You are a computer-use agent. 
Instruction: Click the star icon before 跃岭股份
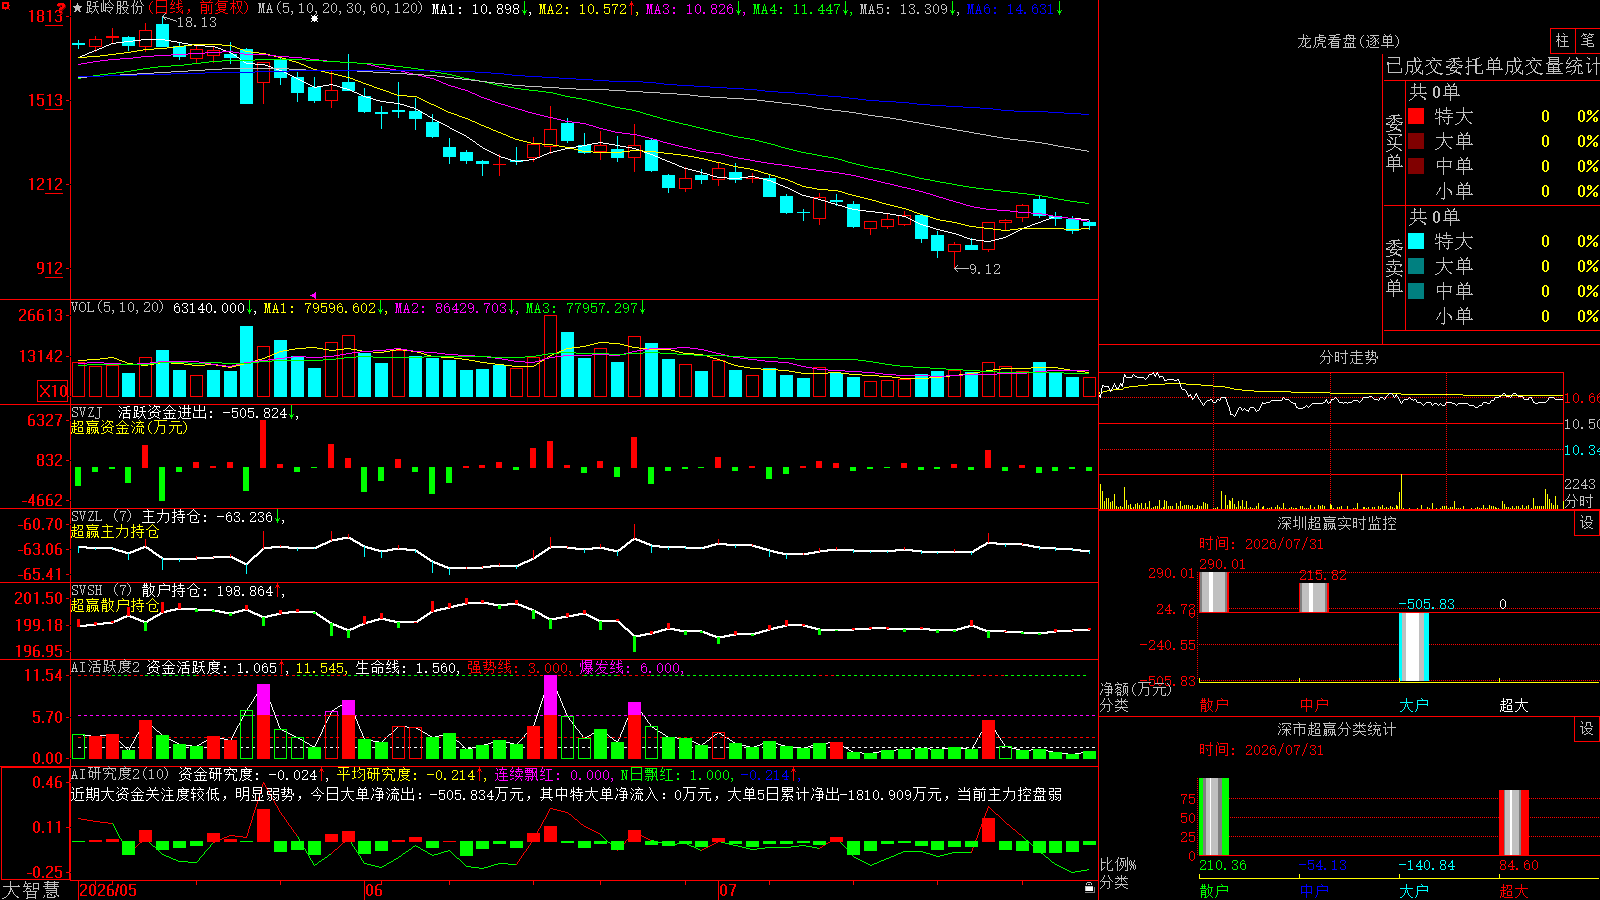click(77, 8)
